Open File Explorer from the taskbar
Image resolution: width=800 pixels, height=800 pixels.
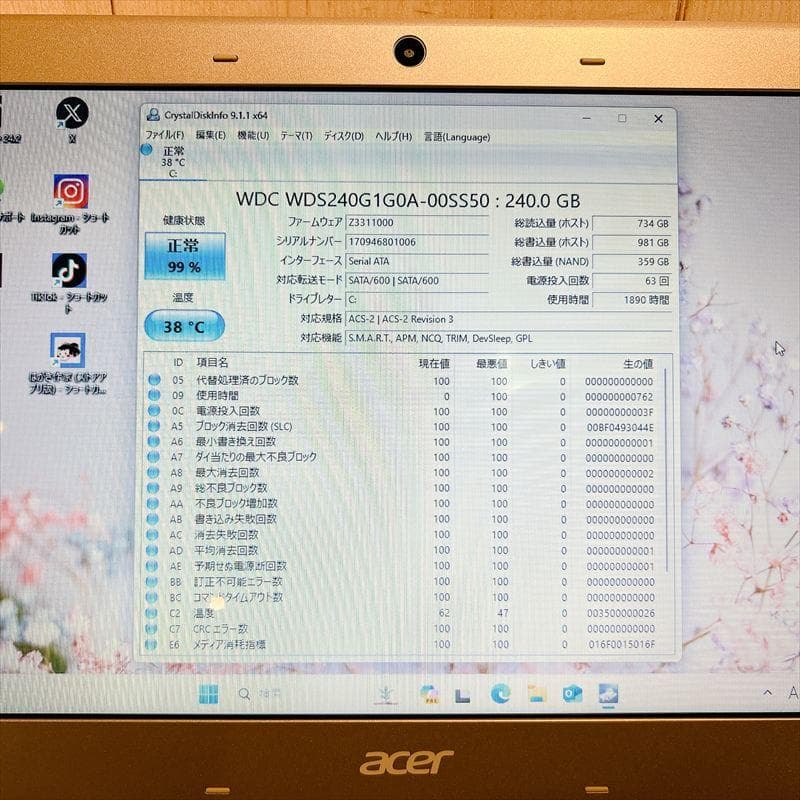pyautogui.click(x=536, y=694)
